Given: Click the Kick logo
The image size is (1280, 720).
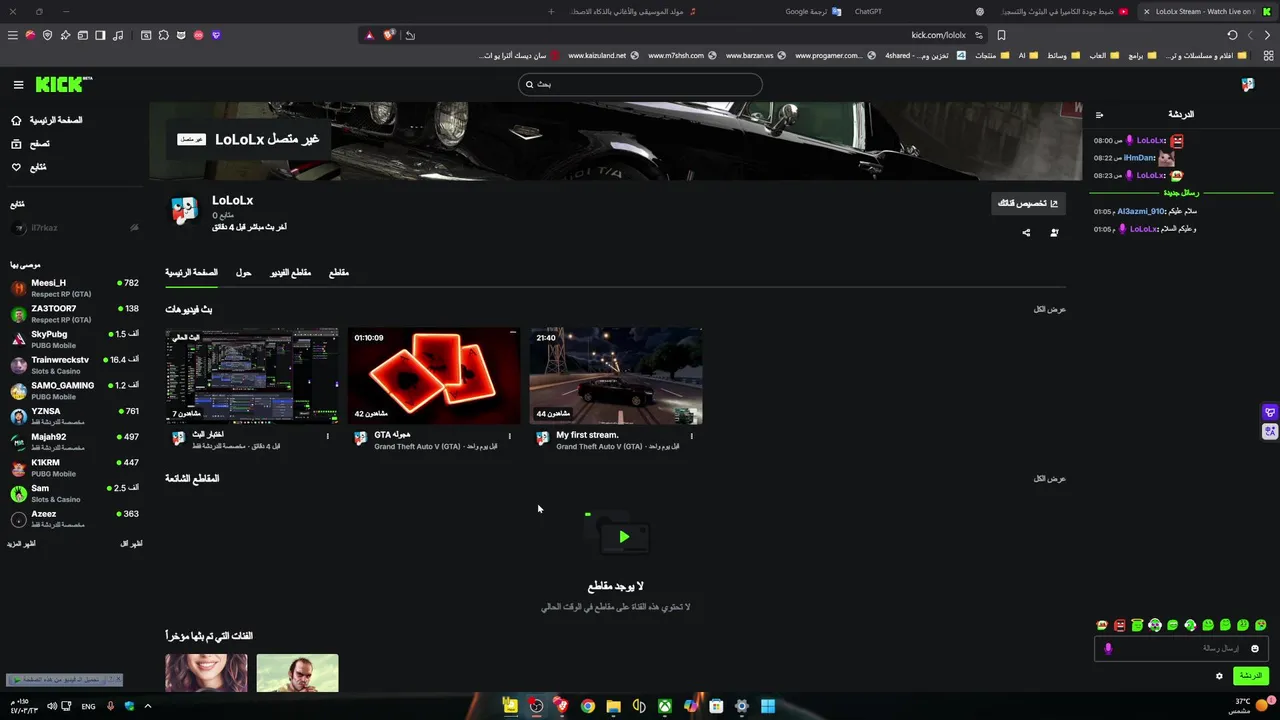Looking at the screenshot, I should click(x=63, y=84).
